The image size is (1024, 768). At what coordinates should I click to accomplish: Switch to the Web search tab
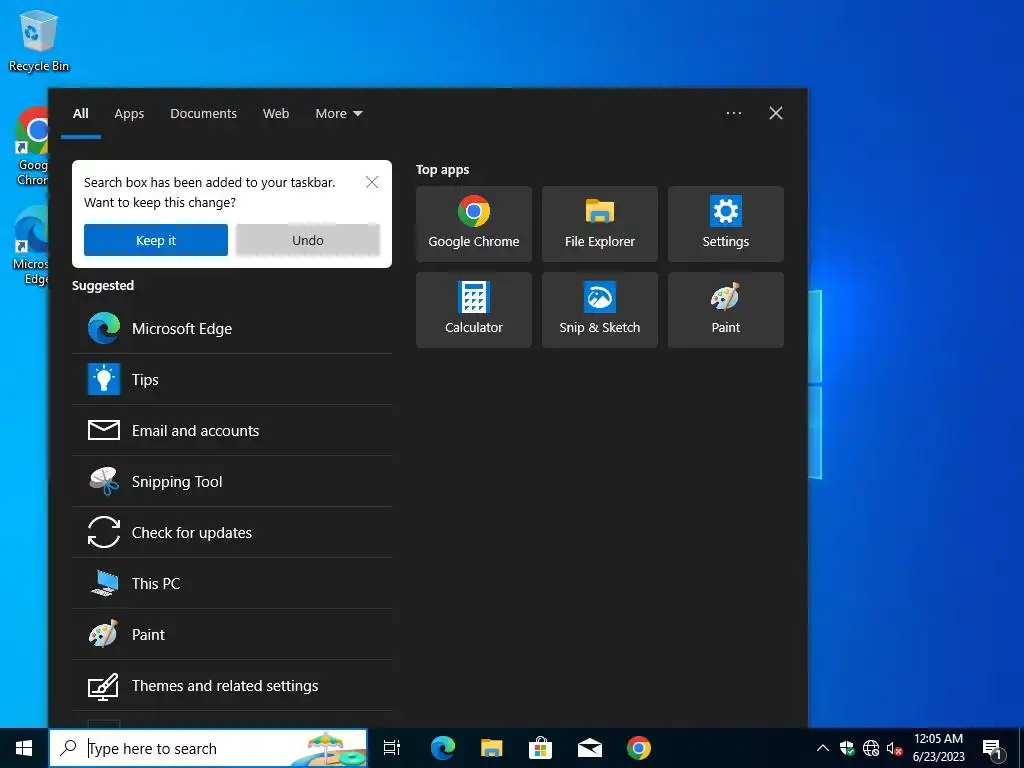pyautogui.click(x=276, y=114)
